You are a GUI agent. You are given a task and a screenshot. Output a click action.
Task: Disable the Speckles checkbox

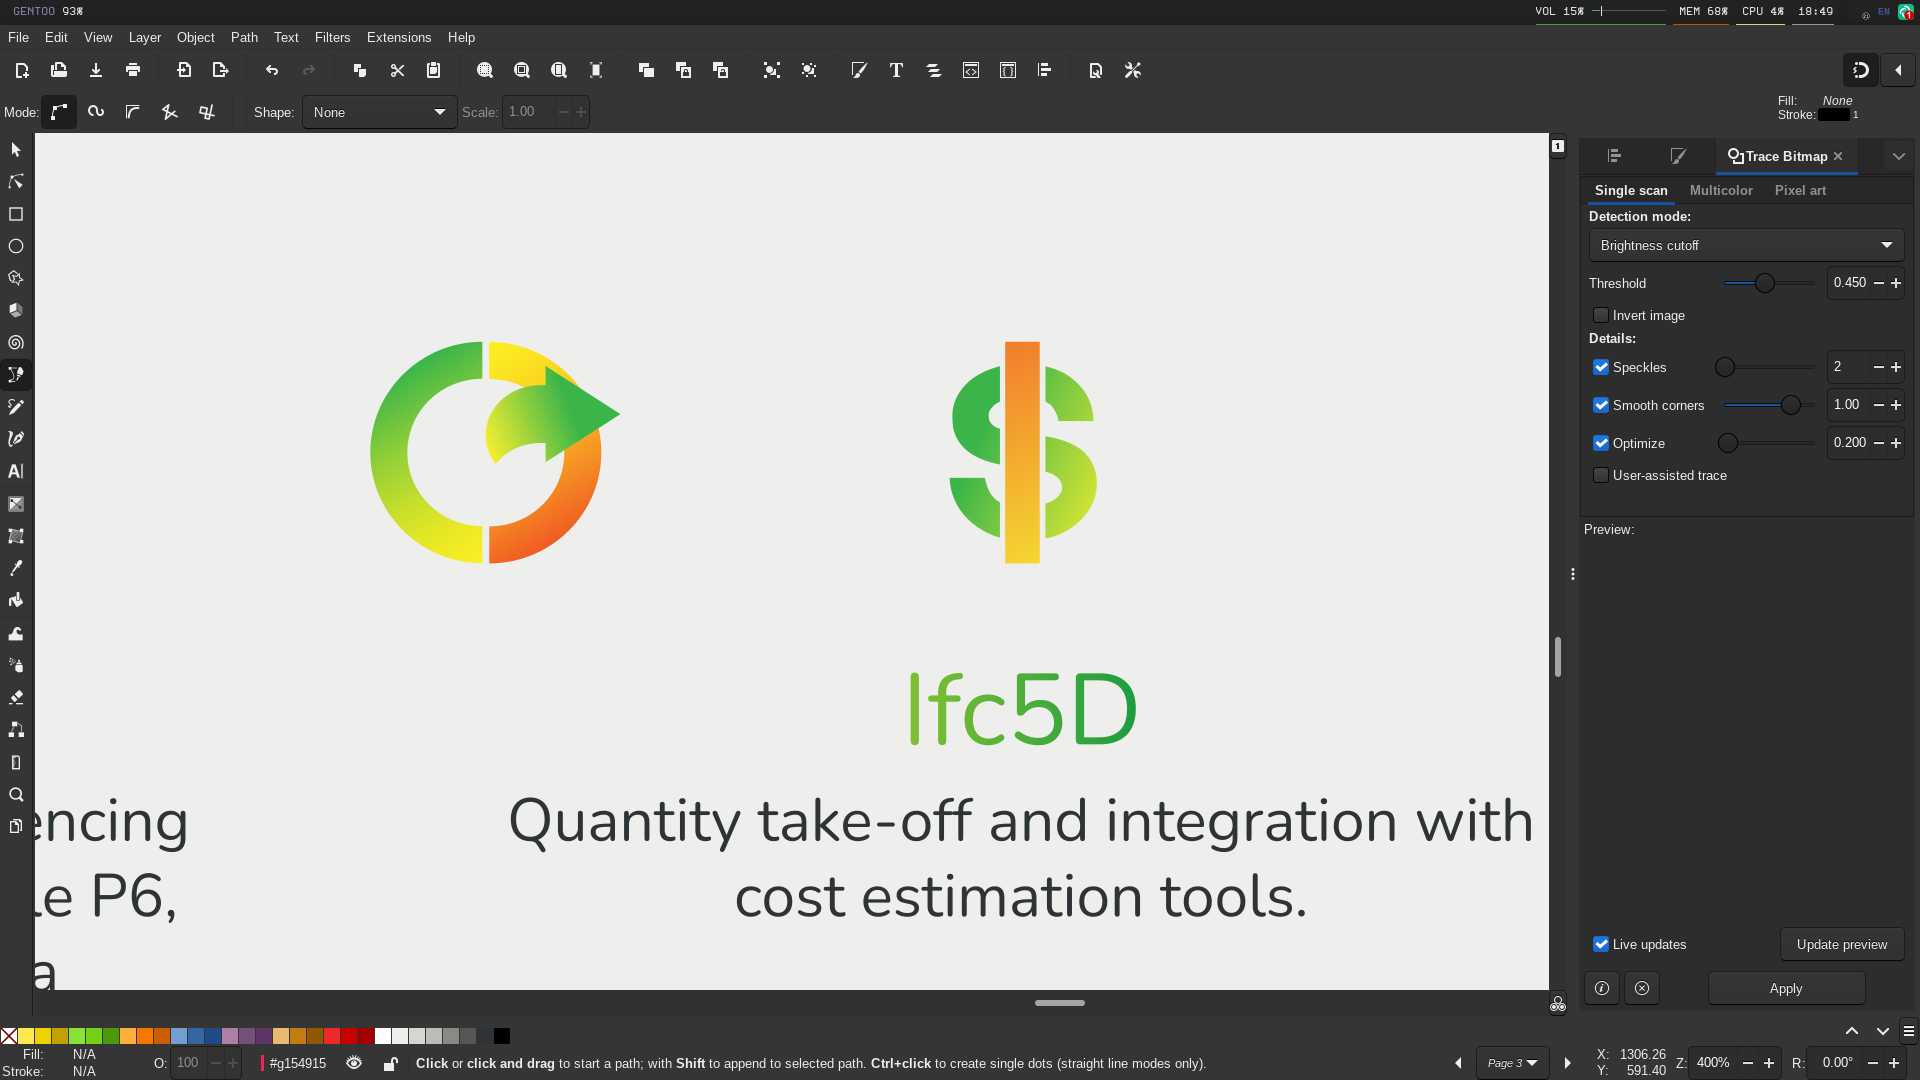pos(1601,367)
